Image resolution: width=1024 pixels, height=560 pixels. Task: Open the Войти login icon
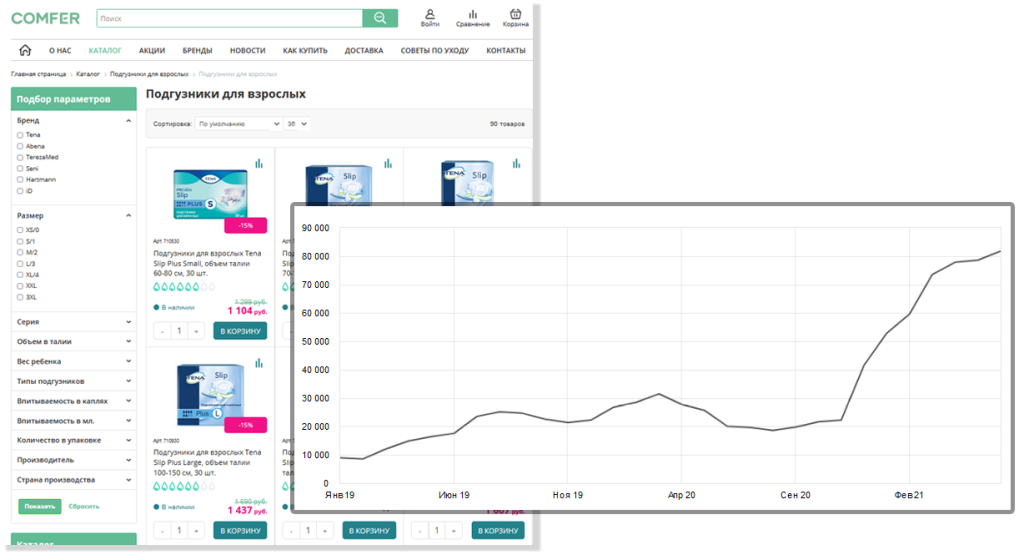(x=430, y=18)
